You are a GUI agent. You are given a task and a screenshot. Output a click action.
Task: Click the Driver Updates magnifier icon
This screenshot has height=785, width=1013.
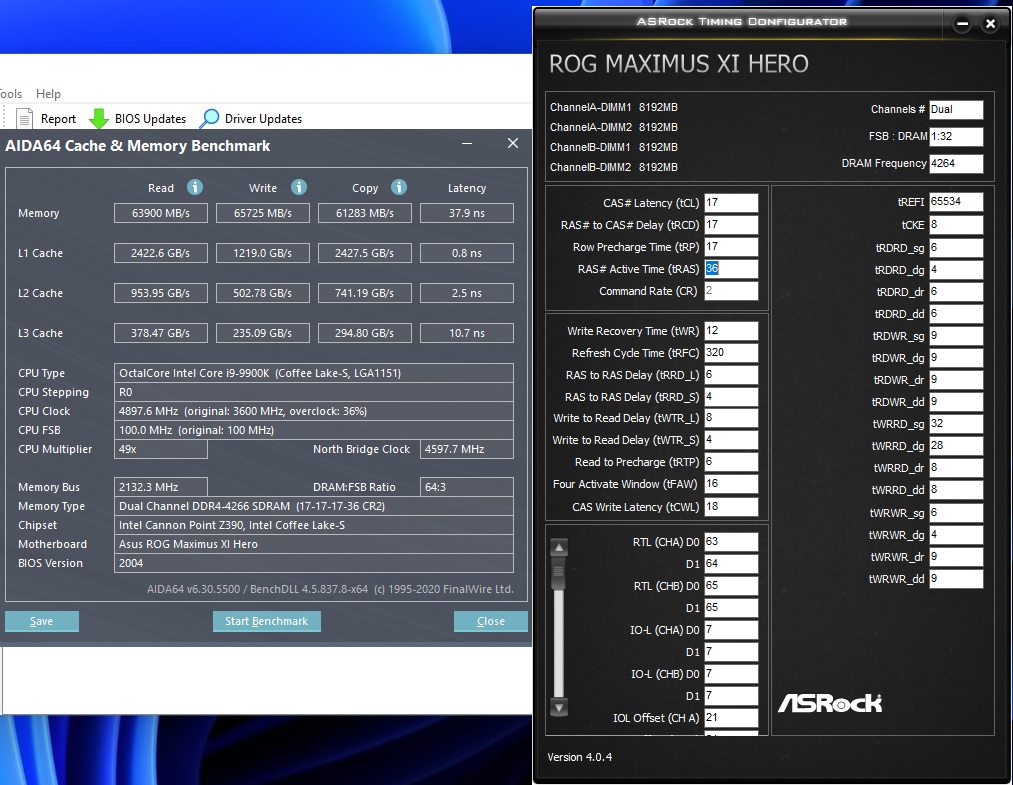[x=209, y=119]
